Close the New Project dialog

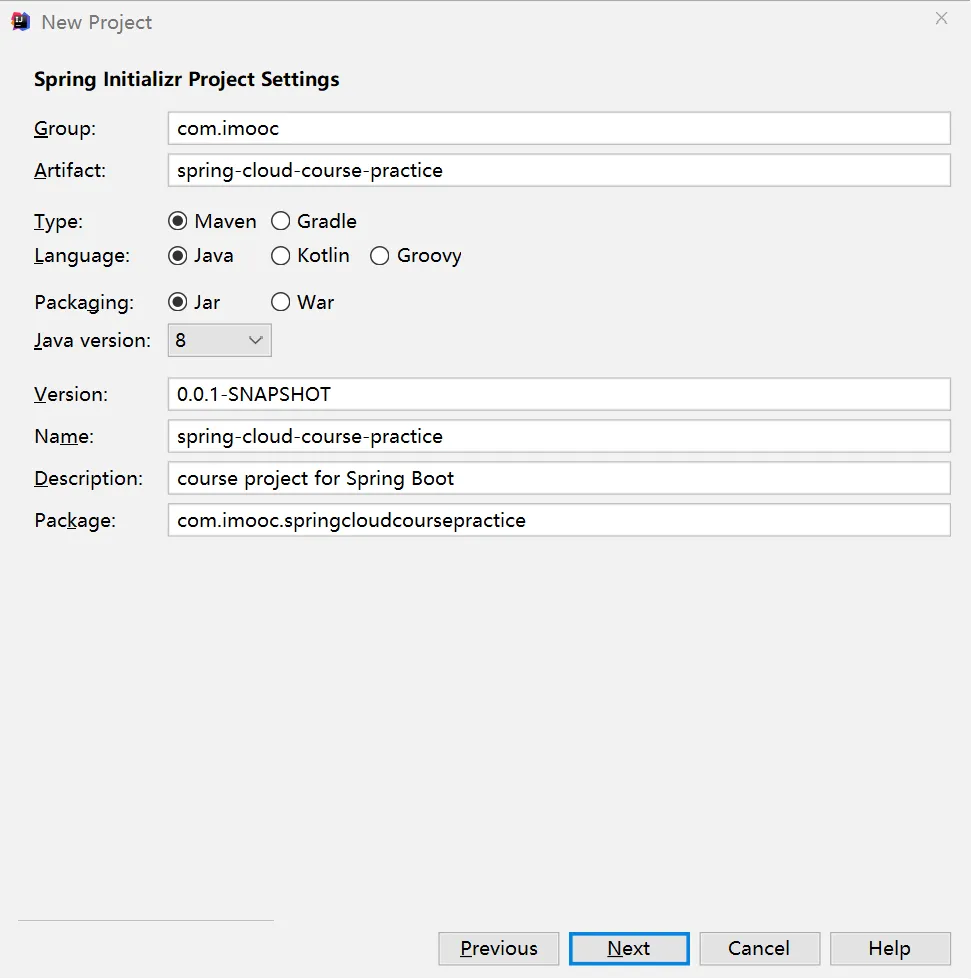click(941, 18)
